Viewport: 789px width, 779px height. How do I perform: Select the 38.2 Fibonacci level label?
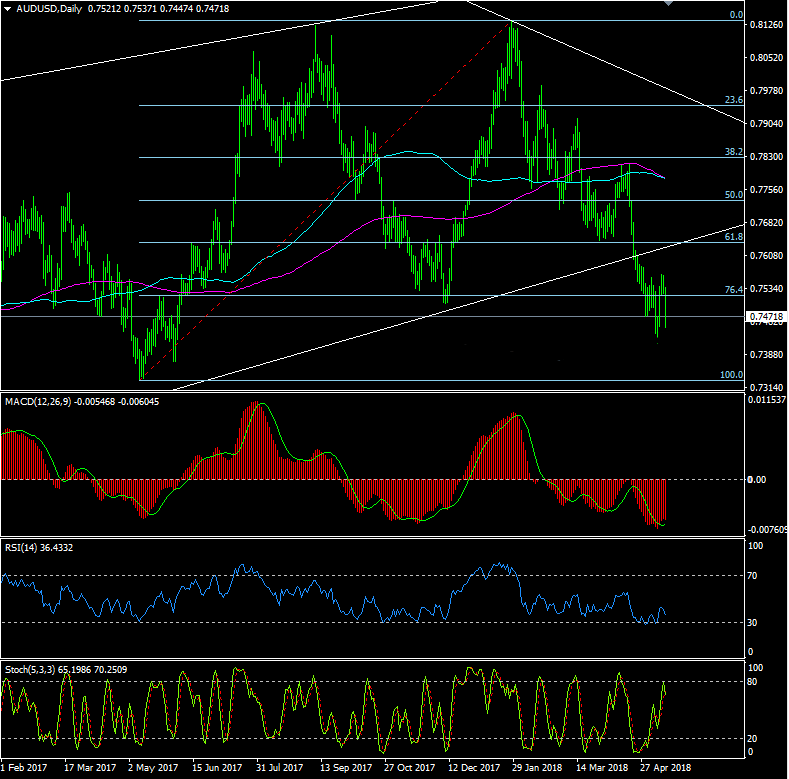pos(733,153)
